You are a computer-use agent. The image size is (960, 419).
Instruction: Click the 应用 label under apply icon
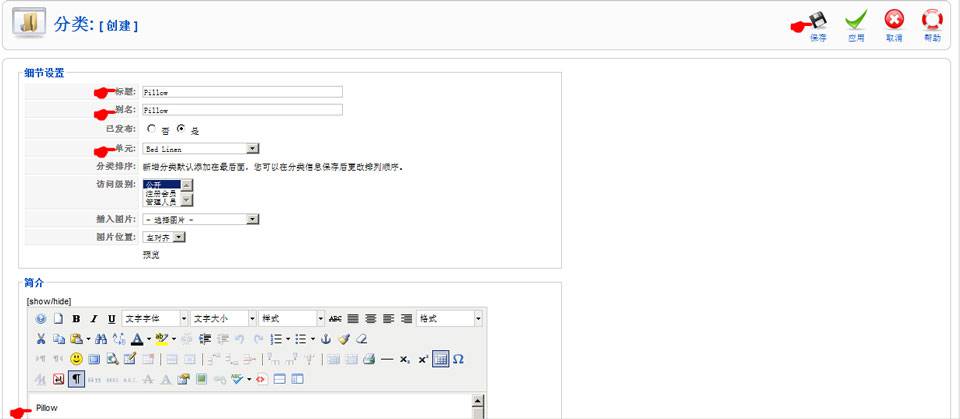click(856, 38)
